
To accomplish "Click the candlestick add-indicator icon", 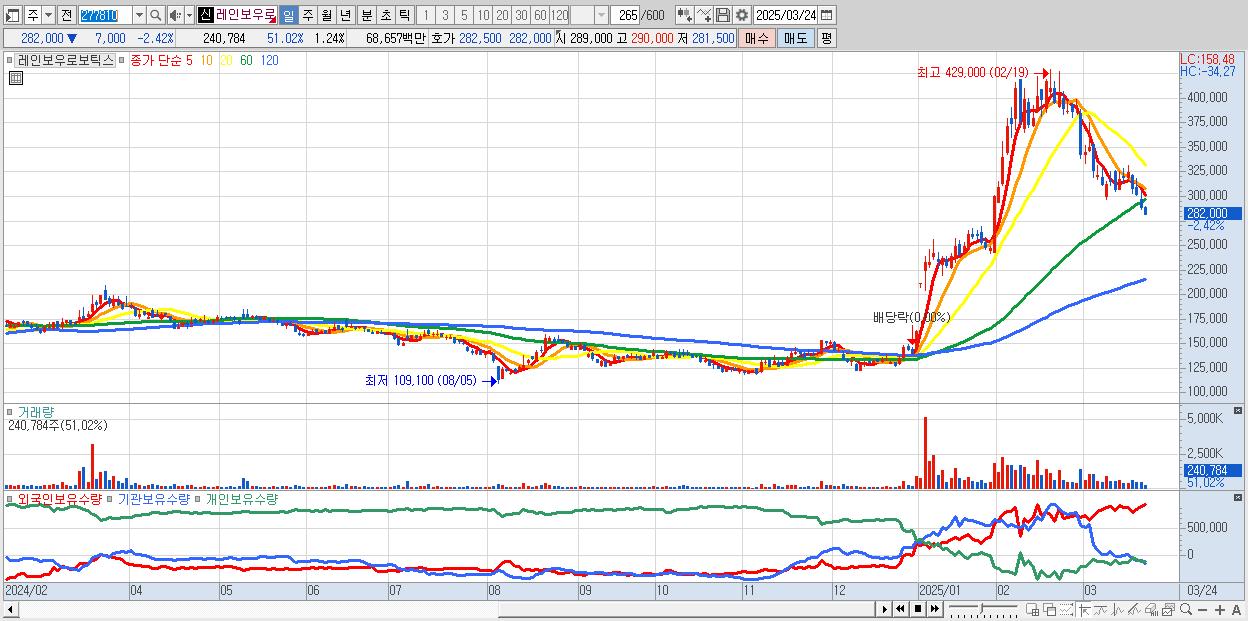I will (x=685, y=15).
